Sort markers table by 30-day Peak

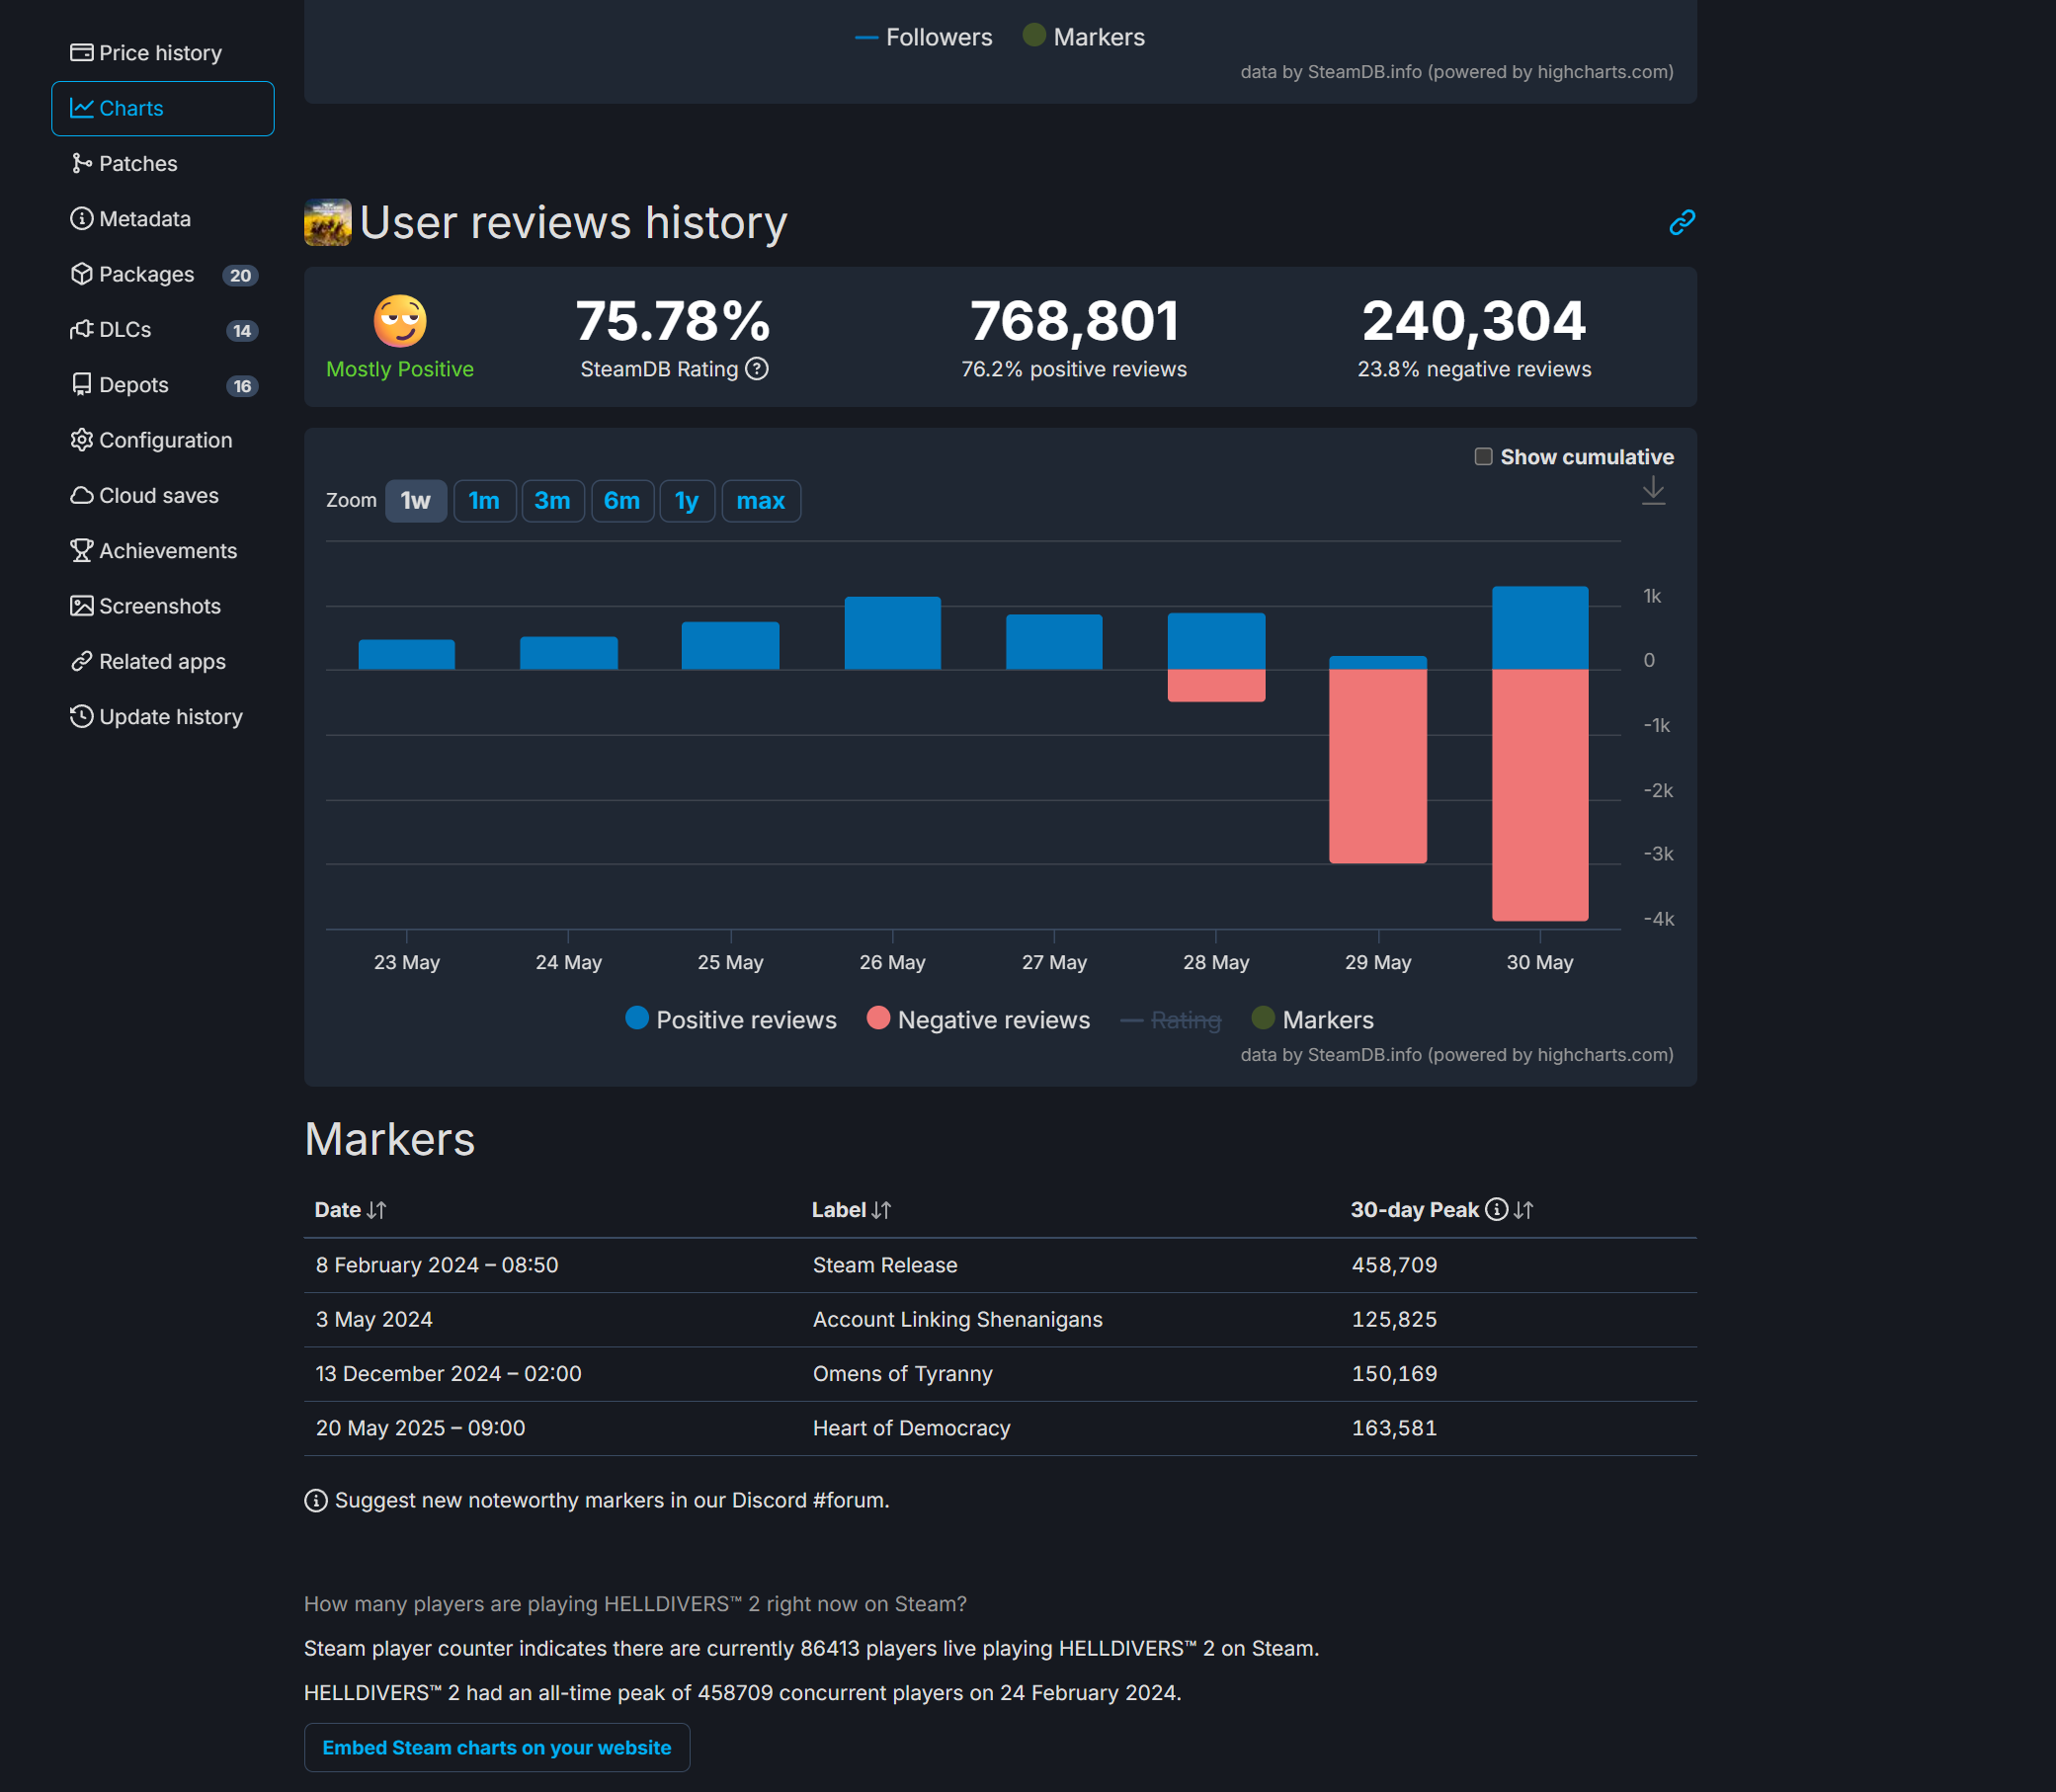[x=1442, y=1210]
